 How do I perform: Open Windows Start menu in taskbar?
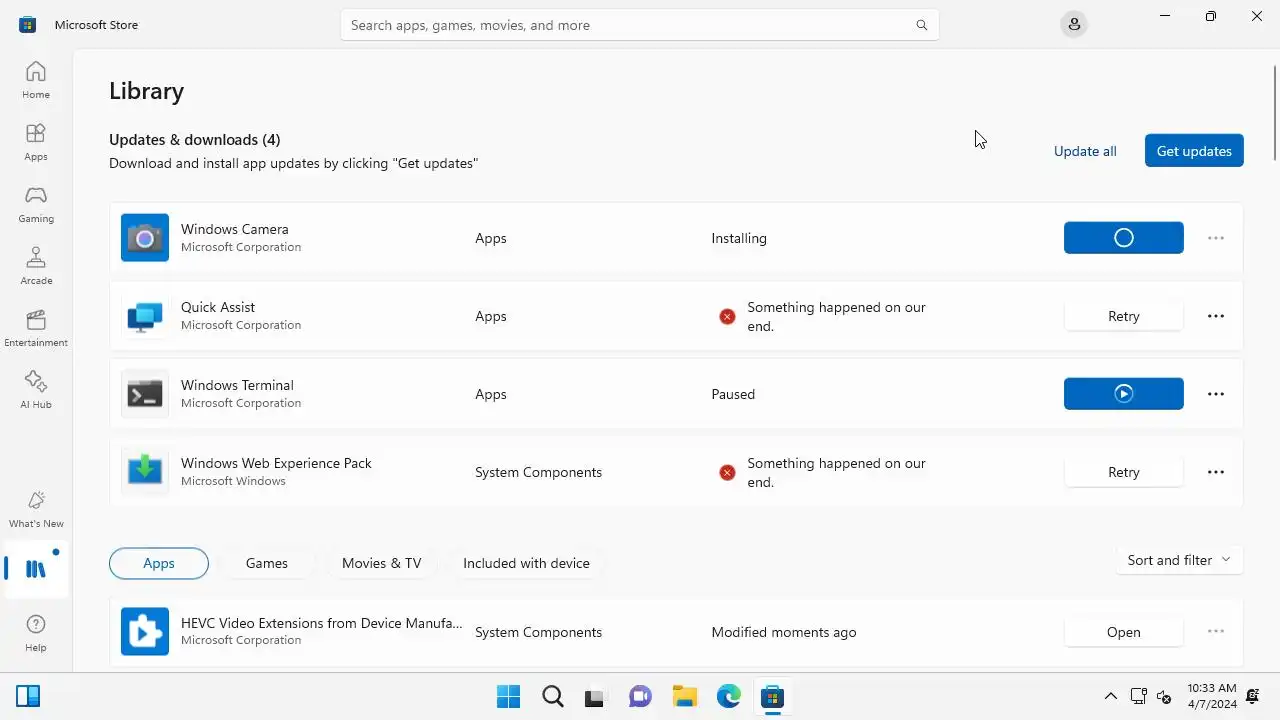(508, 696)
